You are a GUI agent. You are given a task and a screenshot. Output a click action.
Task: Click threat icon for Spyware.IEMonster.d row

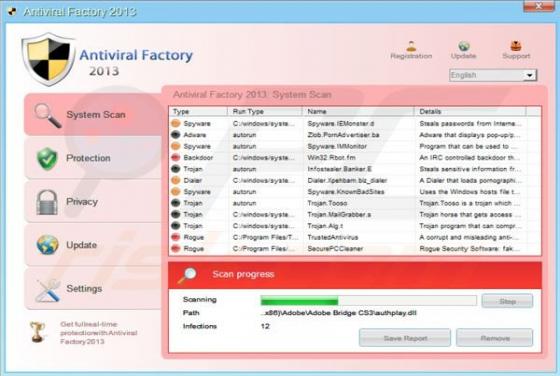175,124
